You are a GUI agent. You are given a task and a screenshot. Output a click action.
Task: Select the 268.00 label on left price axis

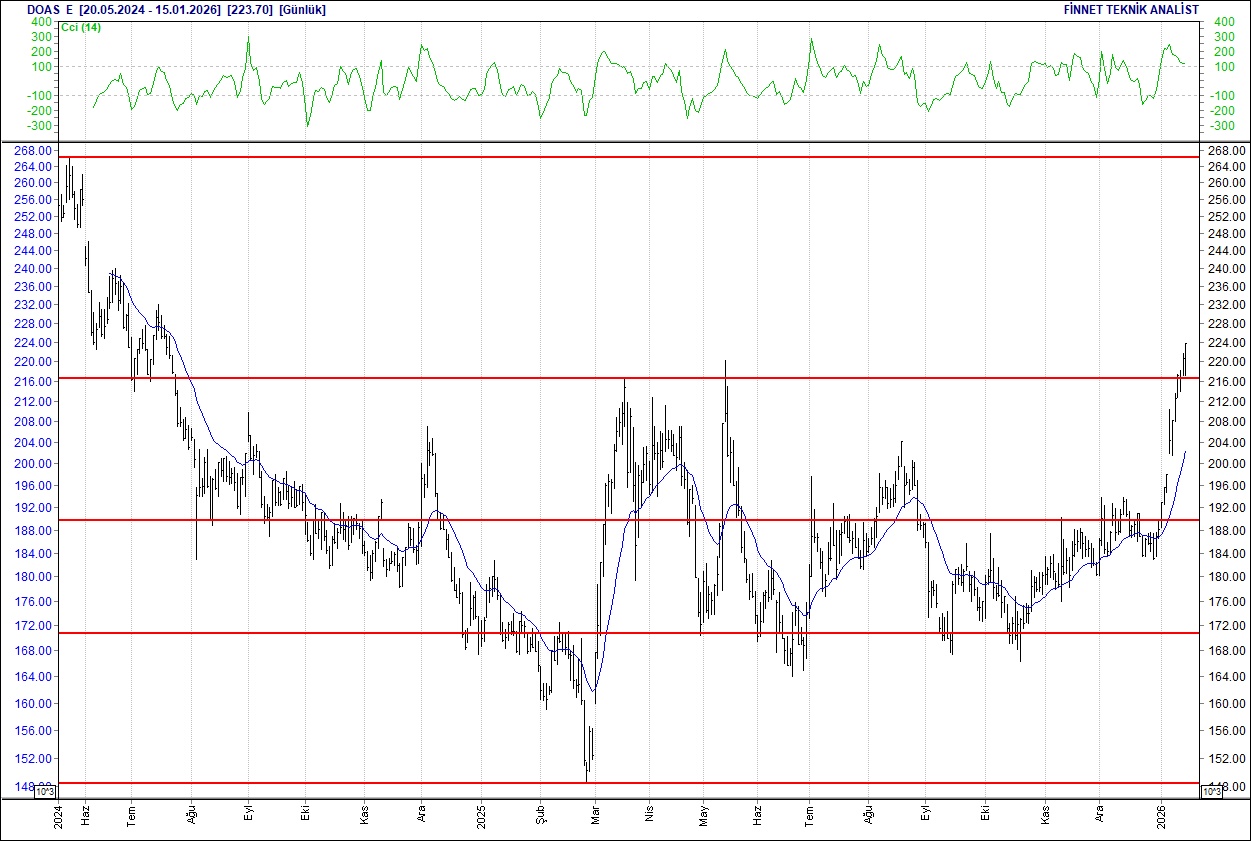pyautogui.click(x=33, y=150)
